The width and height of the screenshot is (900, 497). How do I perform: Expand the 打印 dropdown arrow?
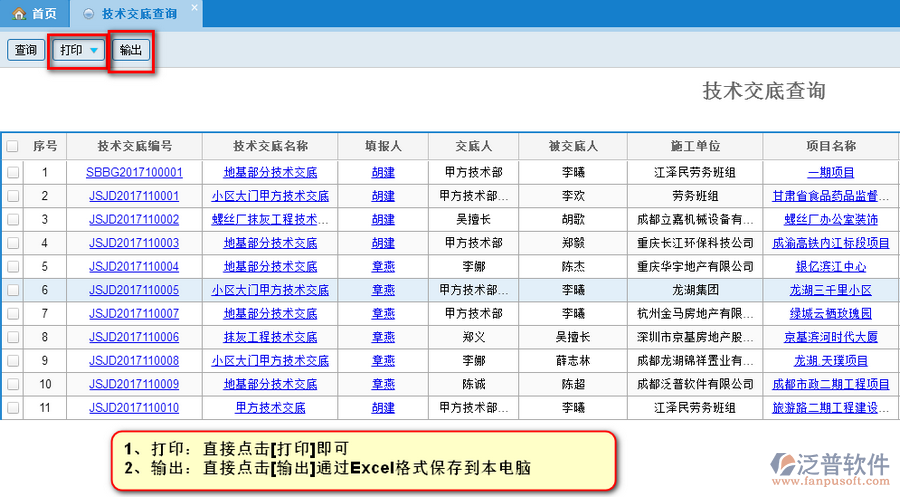click(93, 50)
